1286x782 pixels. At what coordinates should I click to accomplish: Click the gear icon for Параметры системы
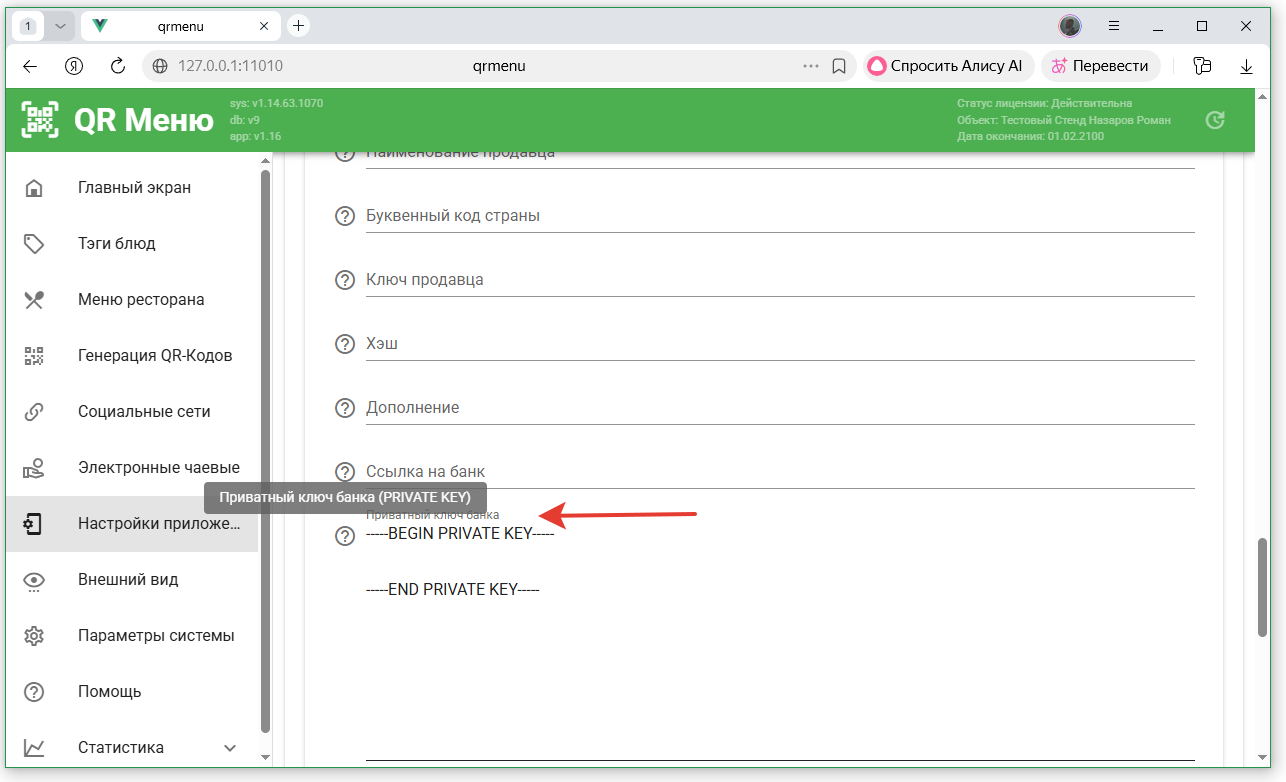34,636
